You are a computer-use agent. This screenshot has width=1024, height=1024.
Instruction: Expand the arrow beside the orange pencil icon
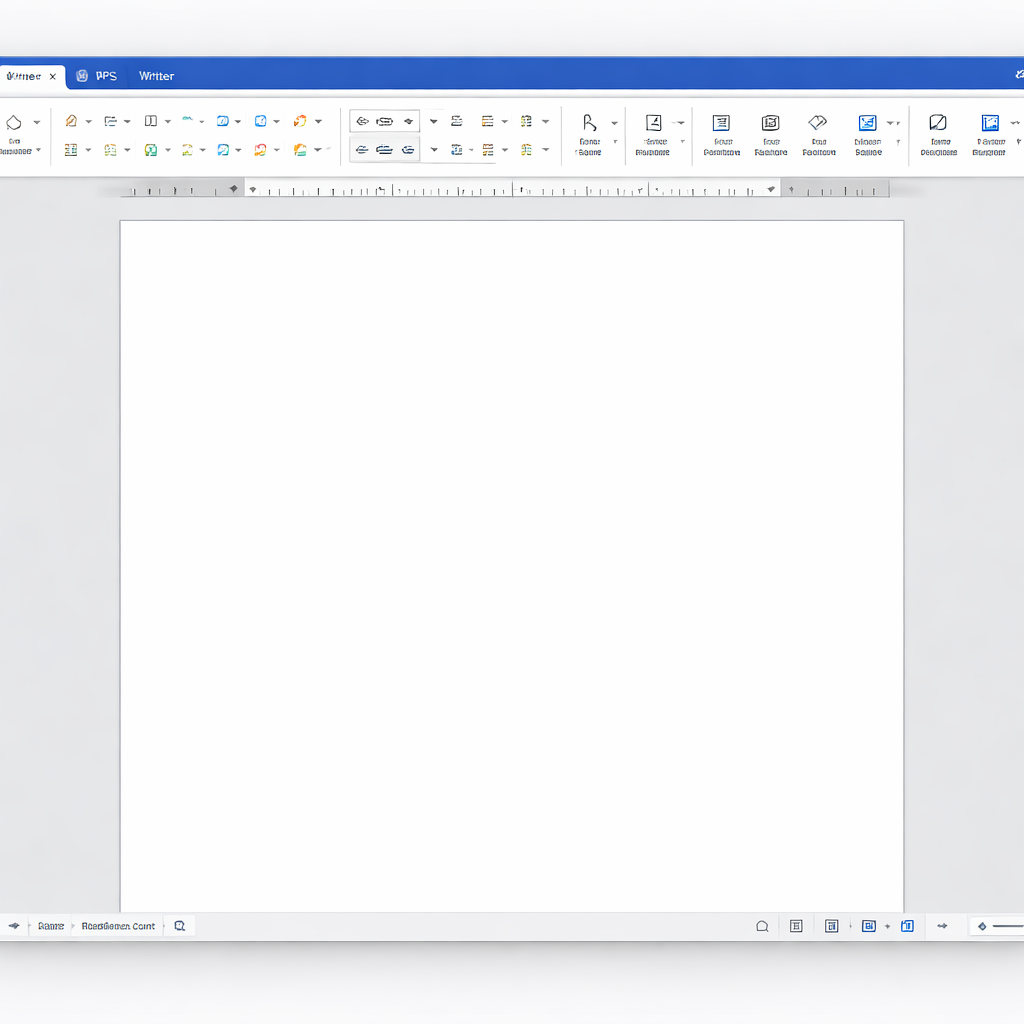pyautogui.click(x=88, y=122)
